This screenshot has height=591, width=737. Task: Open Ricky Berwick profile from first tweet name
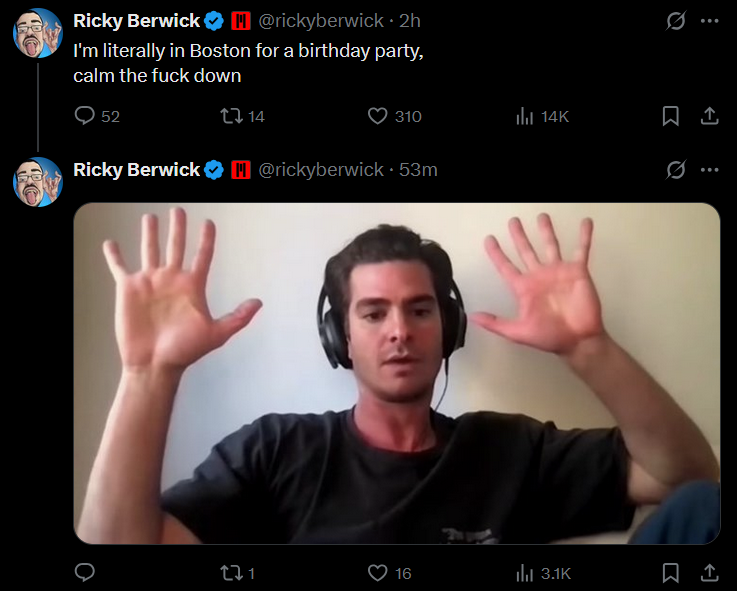(x=136, y=21)
